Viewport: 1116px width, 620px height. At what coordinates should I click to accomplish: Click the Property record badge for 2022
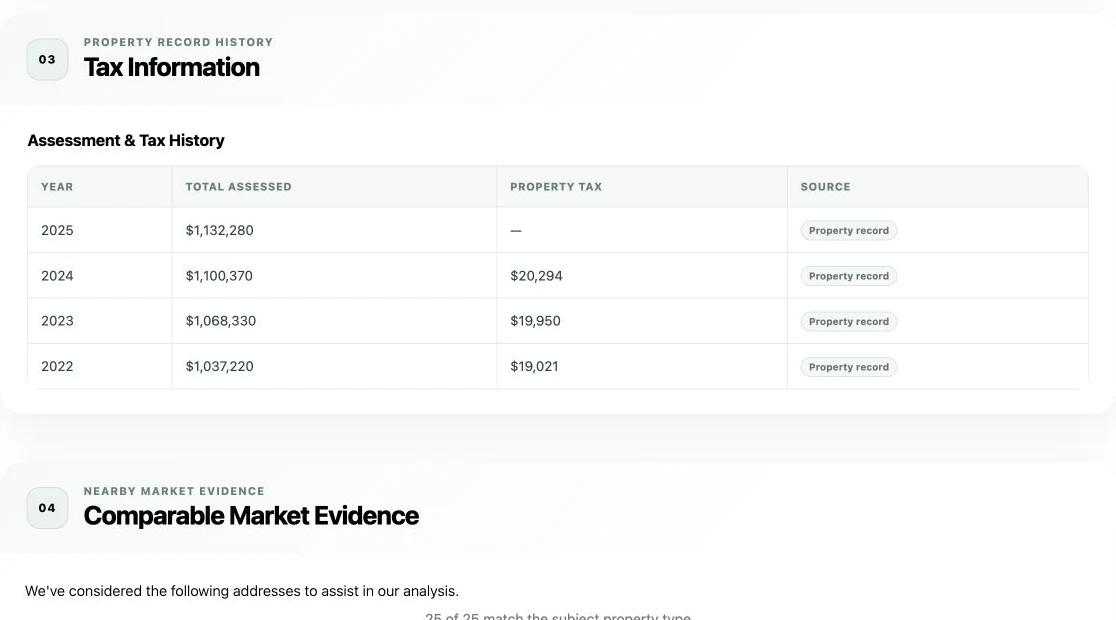848,367
